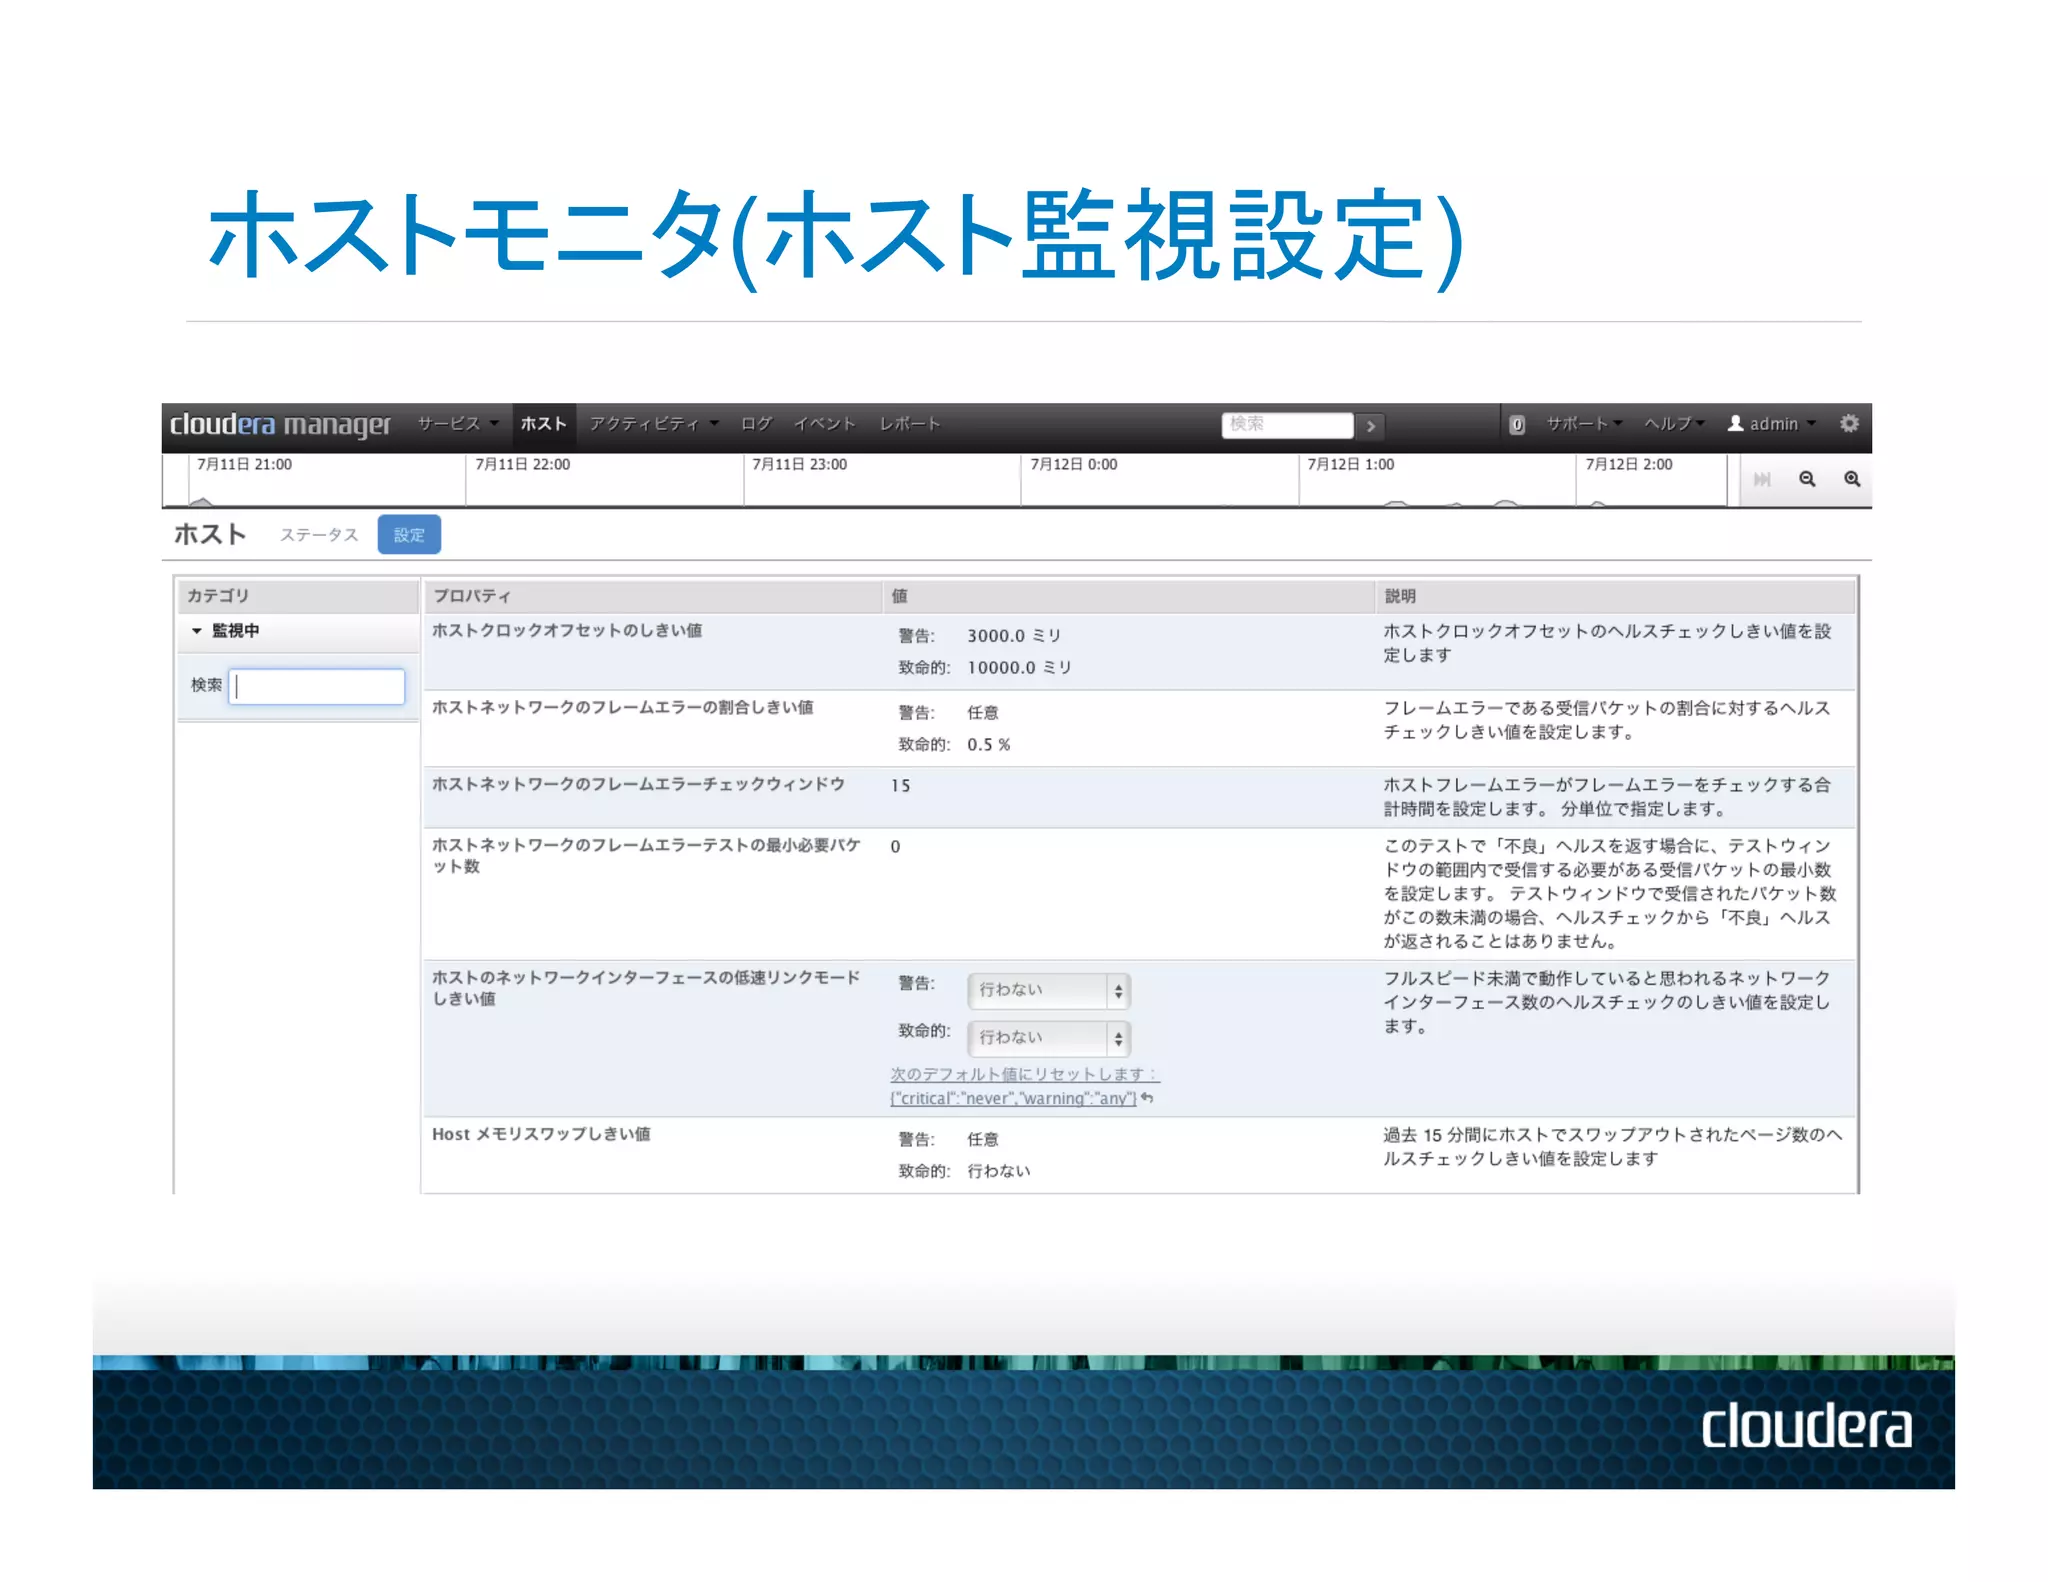Image resolution: width=2048 pixels, height=1582 pixels.
Task: Click the 7月11日 22:00 timeline marker
Action: point(523,465)
